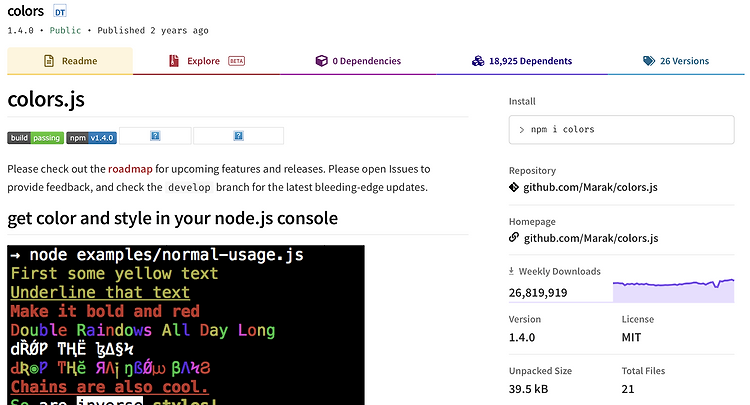Click the Weekly Downloads arrow icon

coord(511,271)
